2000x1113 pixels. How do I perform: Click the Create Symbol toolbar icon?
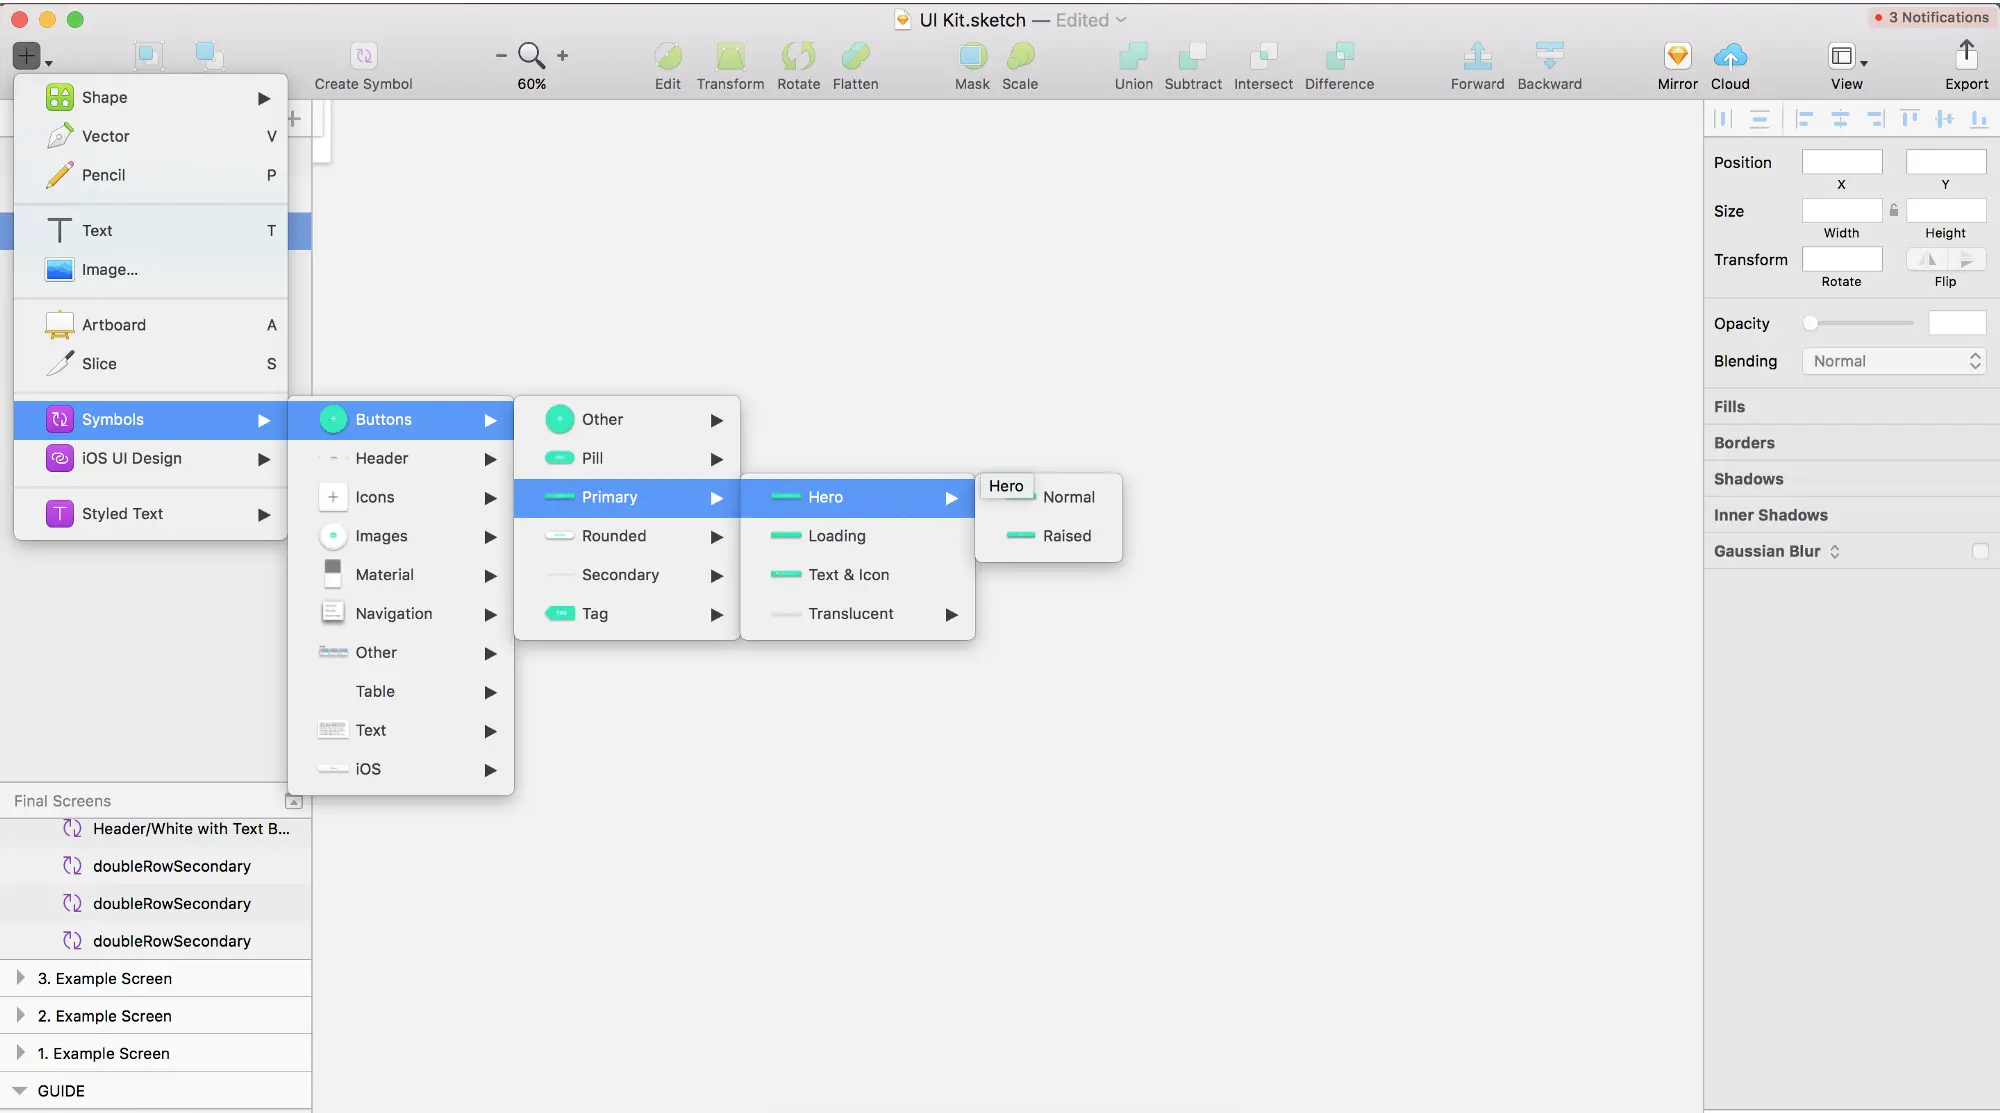point(363,56)
